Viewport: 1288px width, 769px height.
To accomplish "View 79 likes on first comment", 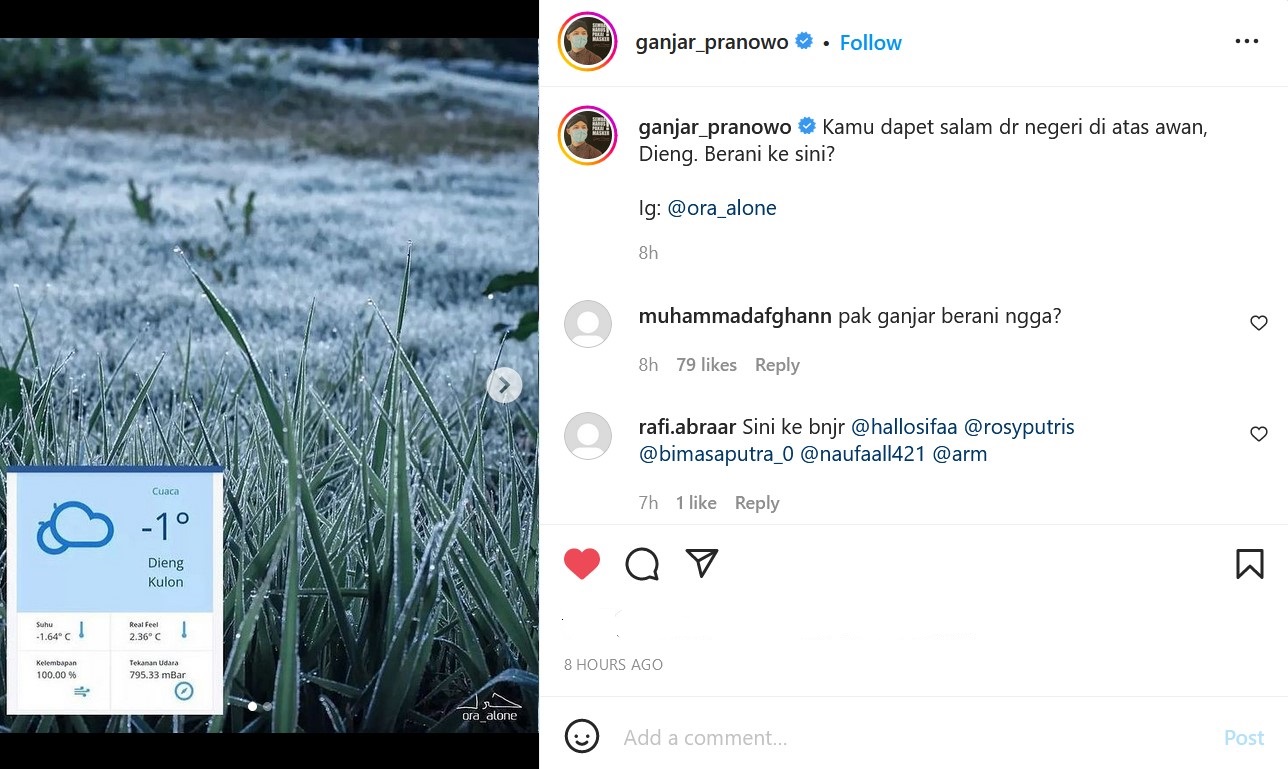I will click(x=706, y=365).
